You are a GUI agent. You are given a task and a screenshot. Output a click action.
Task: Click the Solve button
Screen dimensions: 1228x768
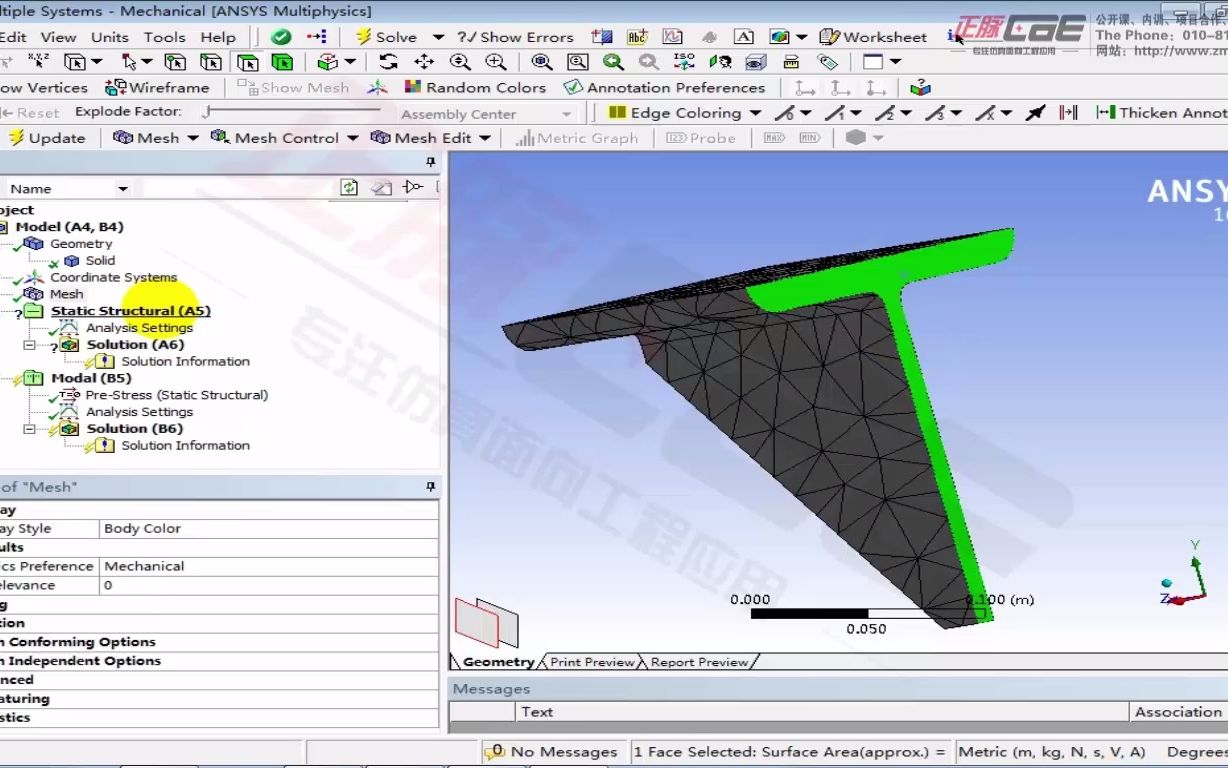[x=387, y=37]
